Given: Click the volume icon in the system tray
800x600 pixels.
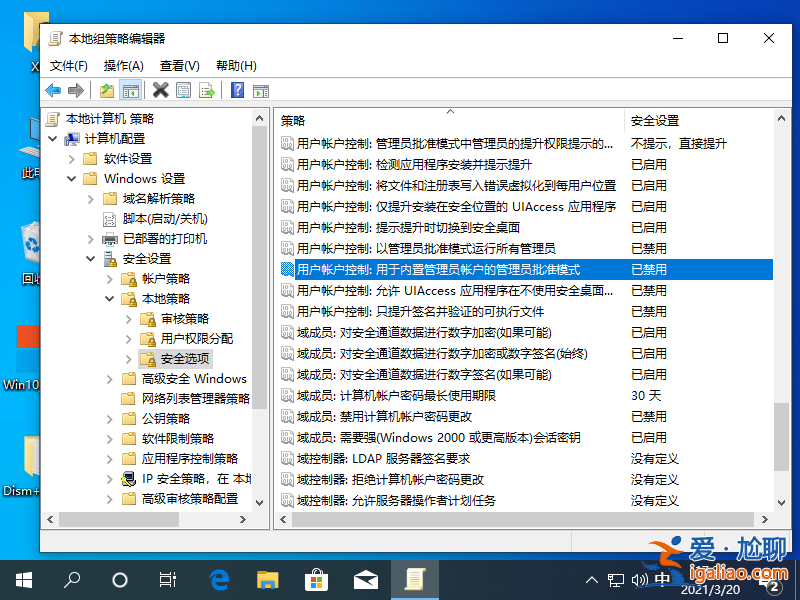Looking at the screenshot, I should [x=641, y=579].
